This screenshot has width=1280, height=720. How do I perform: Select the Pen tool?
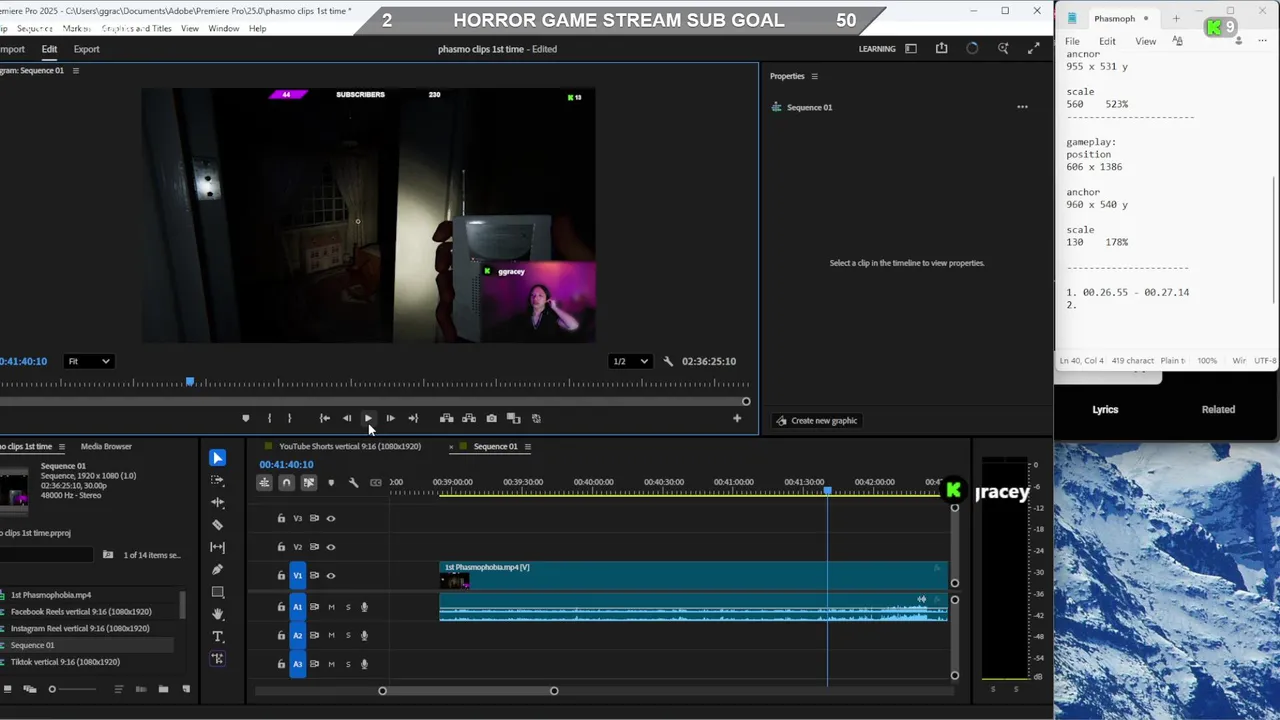tap(217, 569)
